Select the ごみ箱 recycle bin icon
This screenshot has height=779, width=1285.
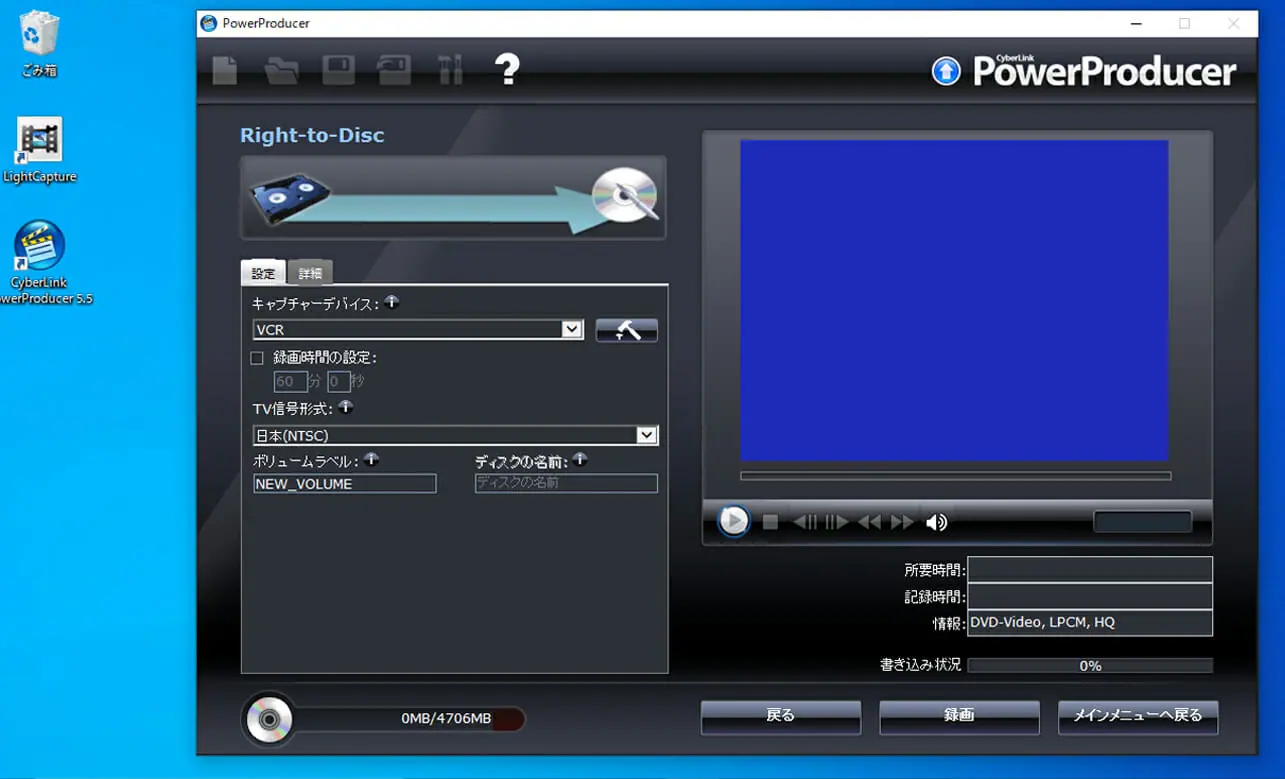(x=40, y=45)
